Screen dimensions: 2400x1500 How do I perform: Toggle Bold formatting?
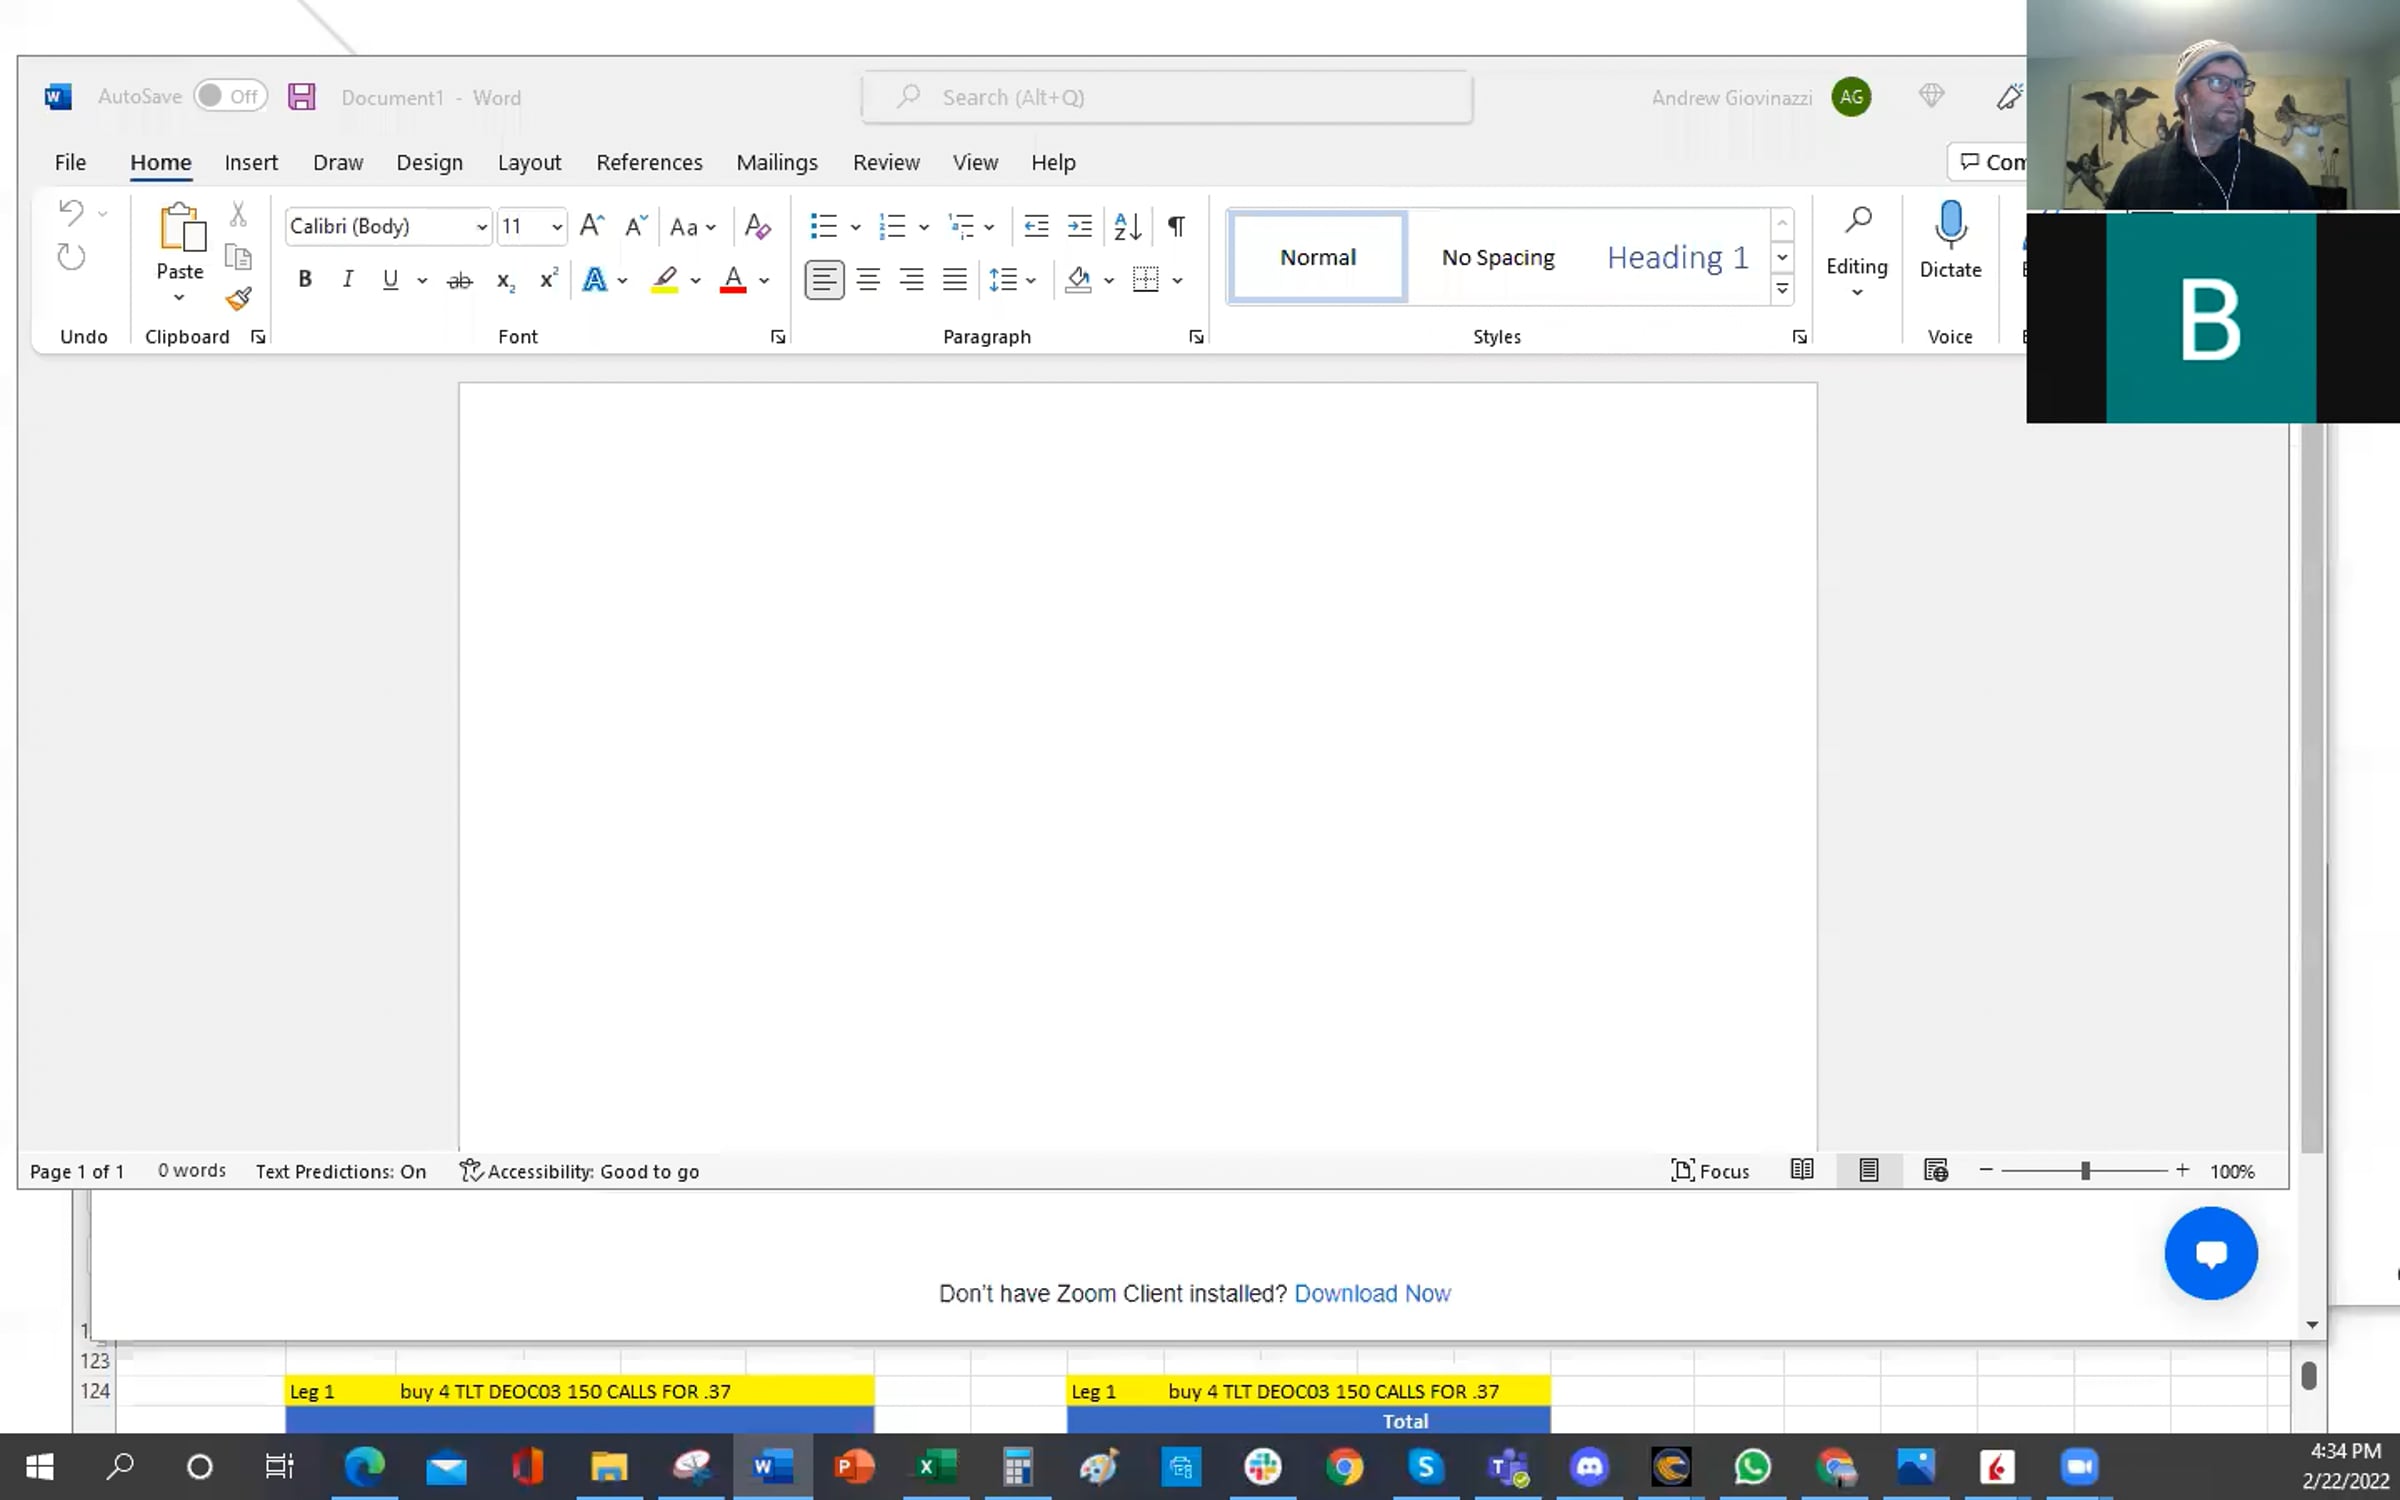(305, 279)
